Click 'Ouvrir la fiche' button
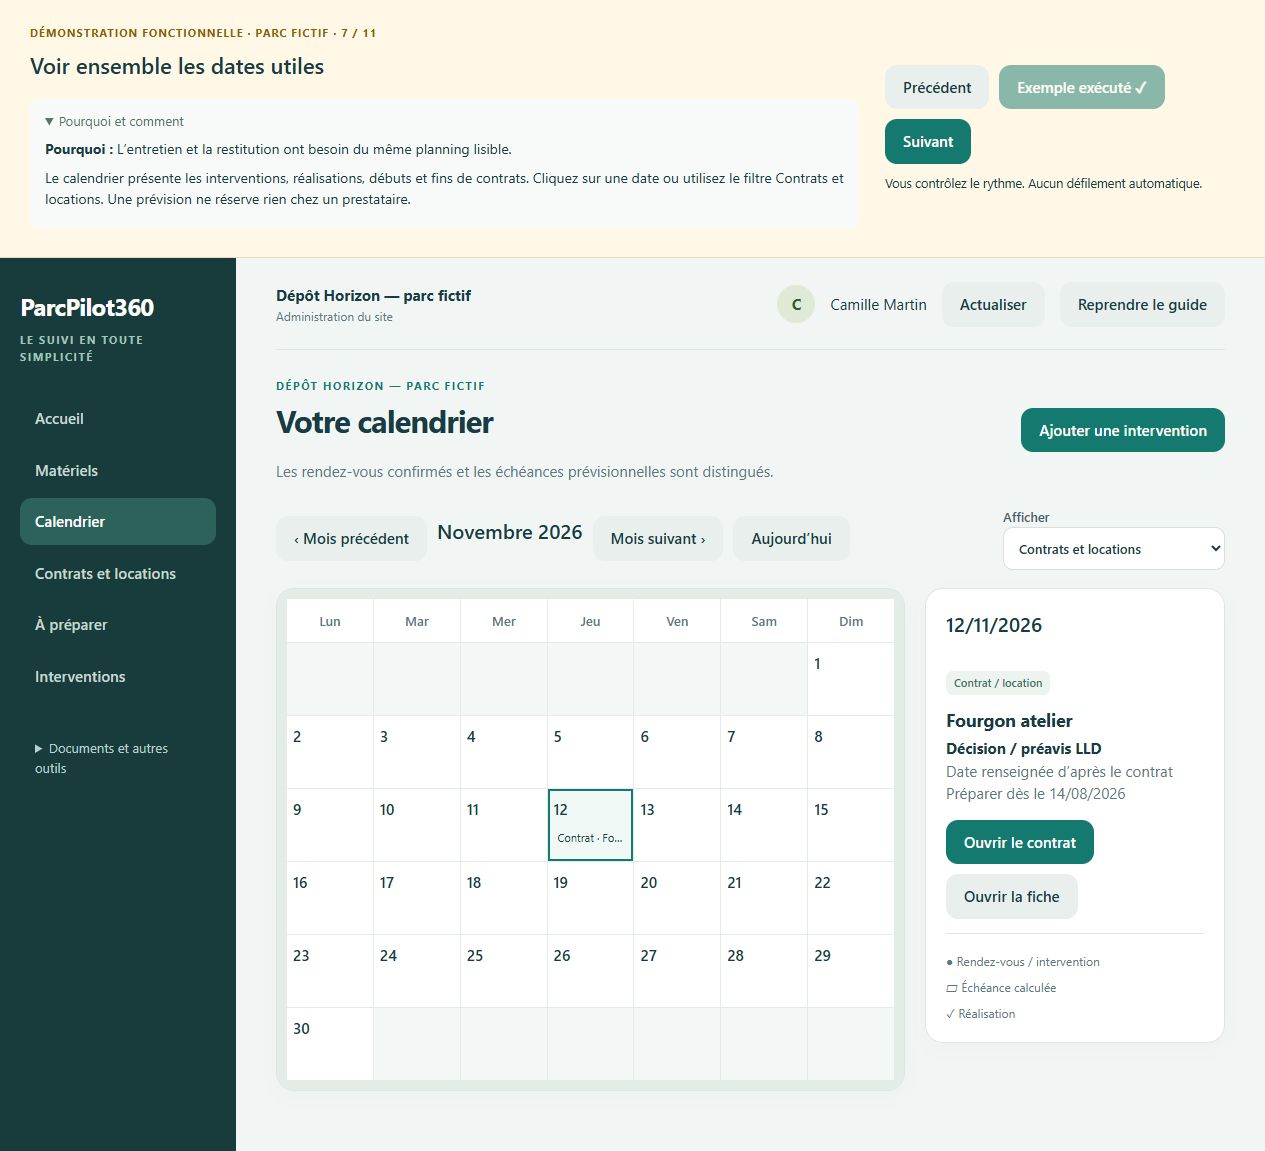The image size is (1265, 1151). pyautogui.click(x=1012, y=897)
